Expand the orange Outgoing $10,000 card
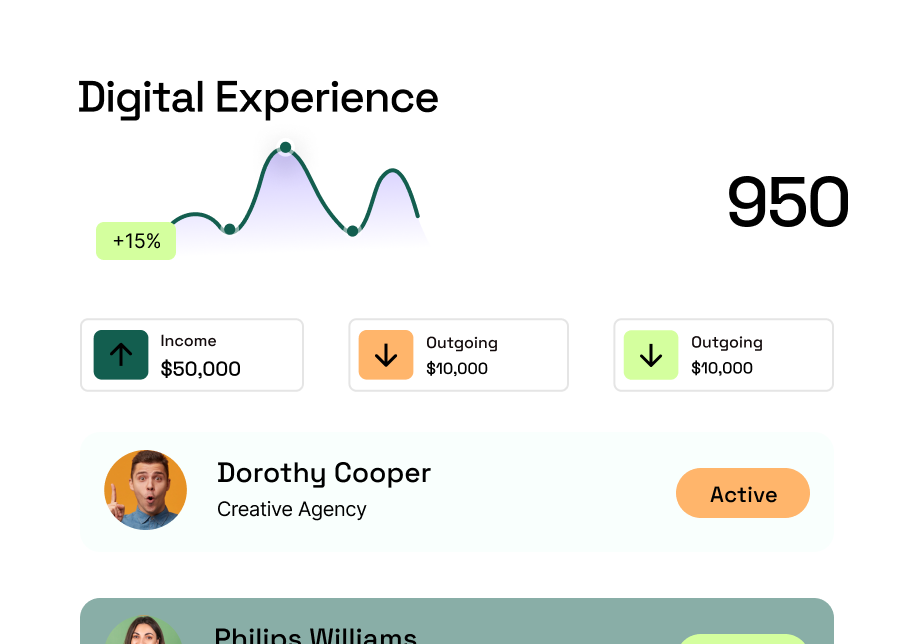Screen dimensions: 916x644 pyautogui.click(x=458, y=355)
